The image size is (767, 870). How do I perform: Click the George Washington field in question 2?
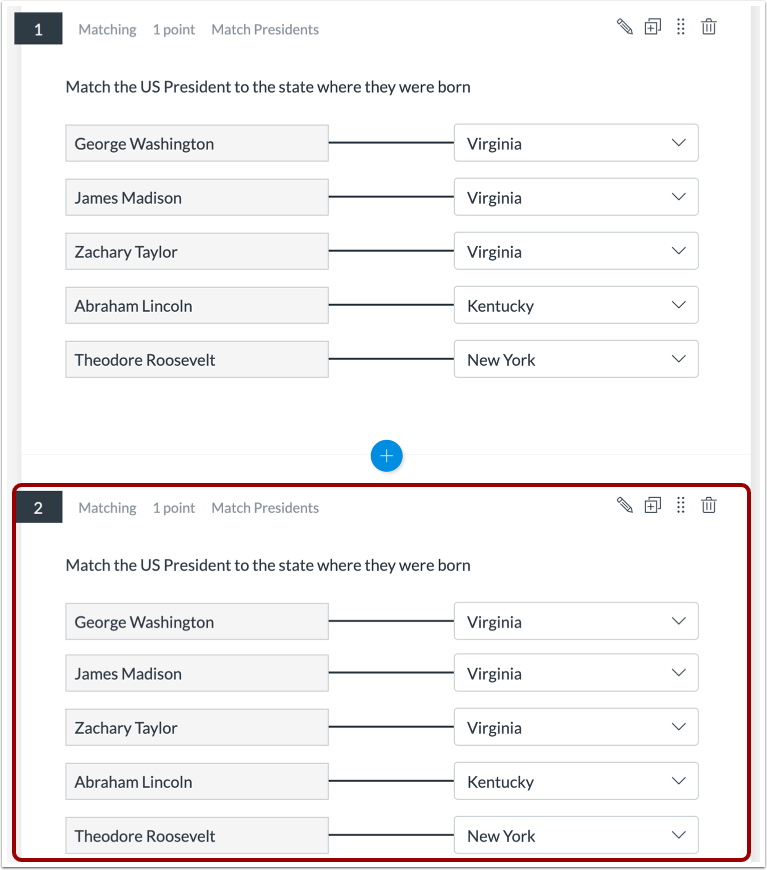pos(197,621)
